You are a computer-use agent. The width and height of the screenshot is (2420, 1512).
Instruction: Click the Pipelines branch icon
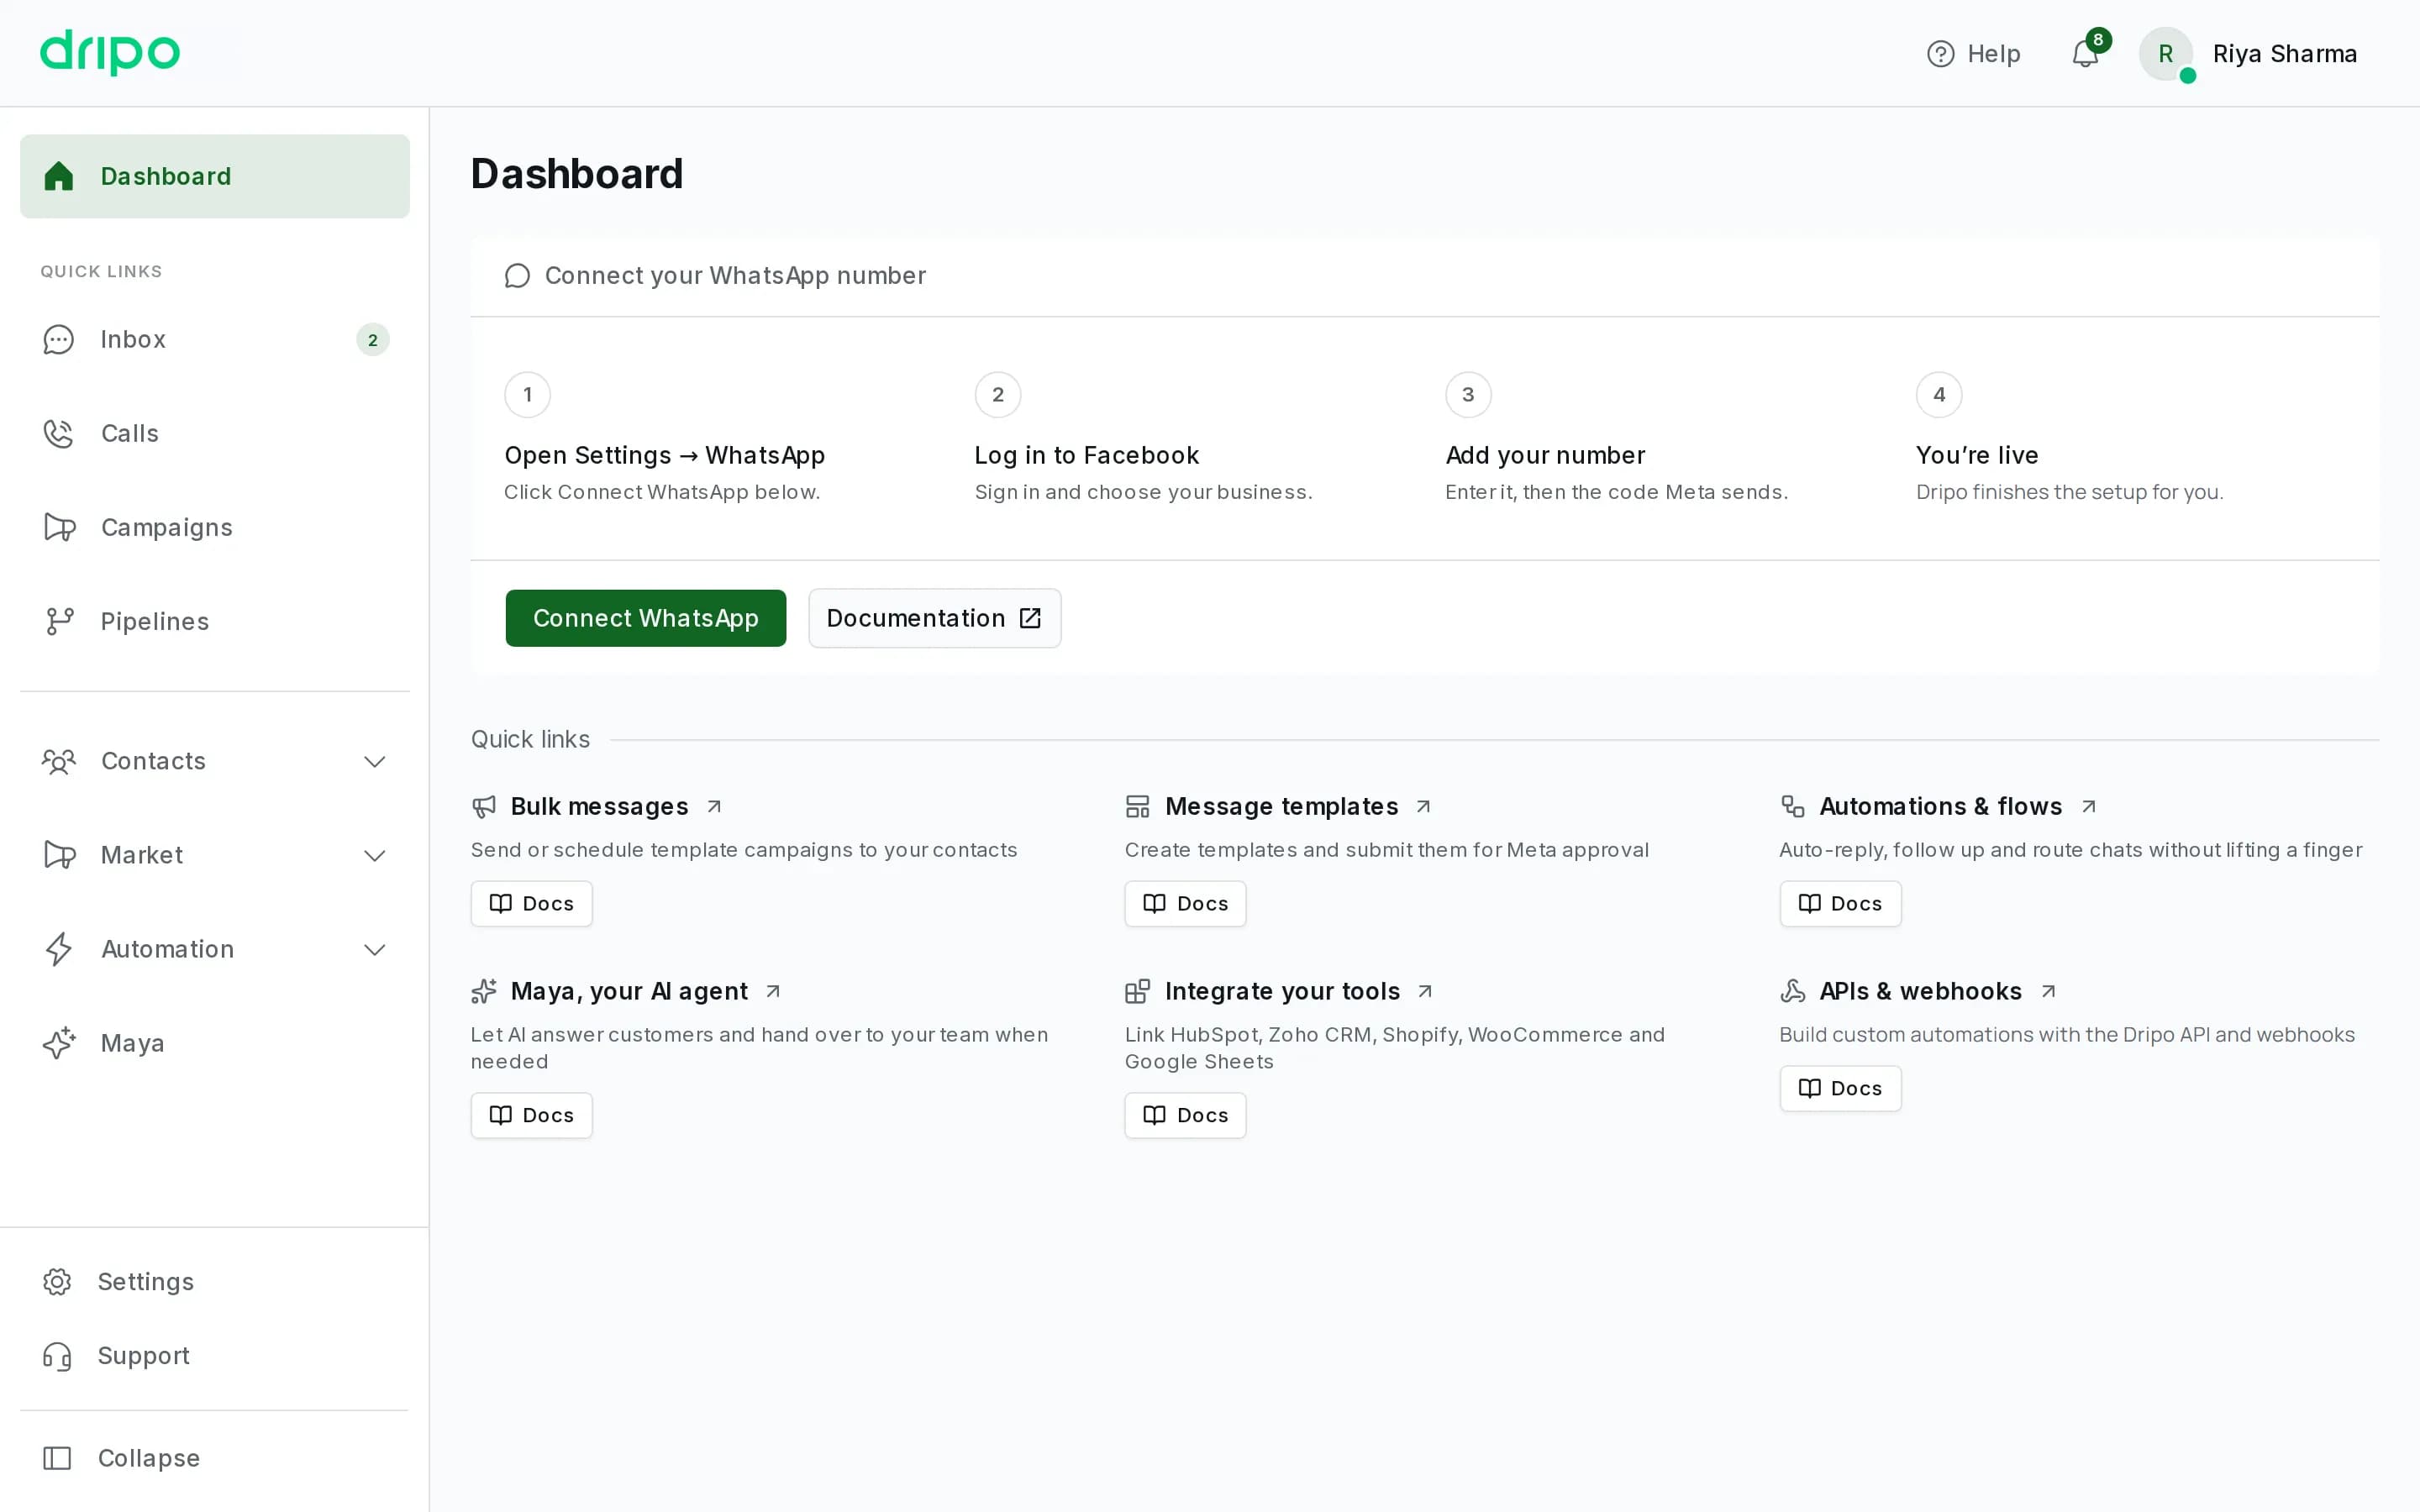59,621
